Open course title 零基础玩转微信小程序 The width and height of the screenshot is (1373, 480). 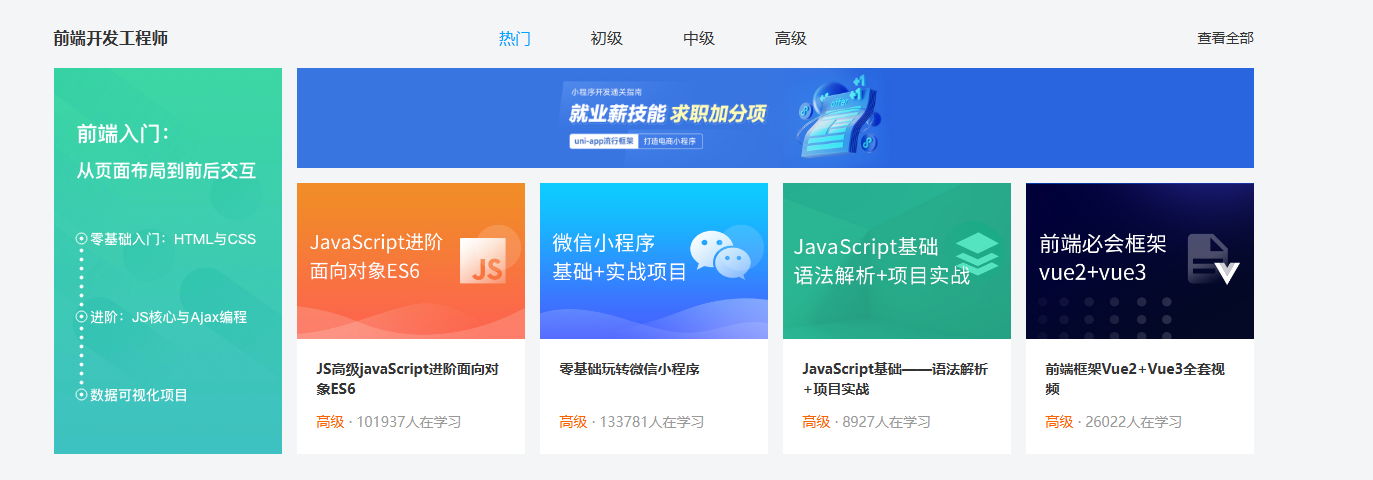(x=629, y=369)
